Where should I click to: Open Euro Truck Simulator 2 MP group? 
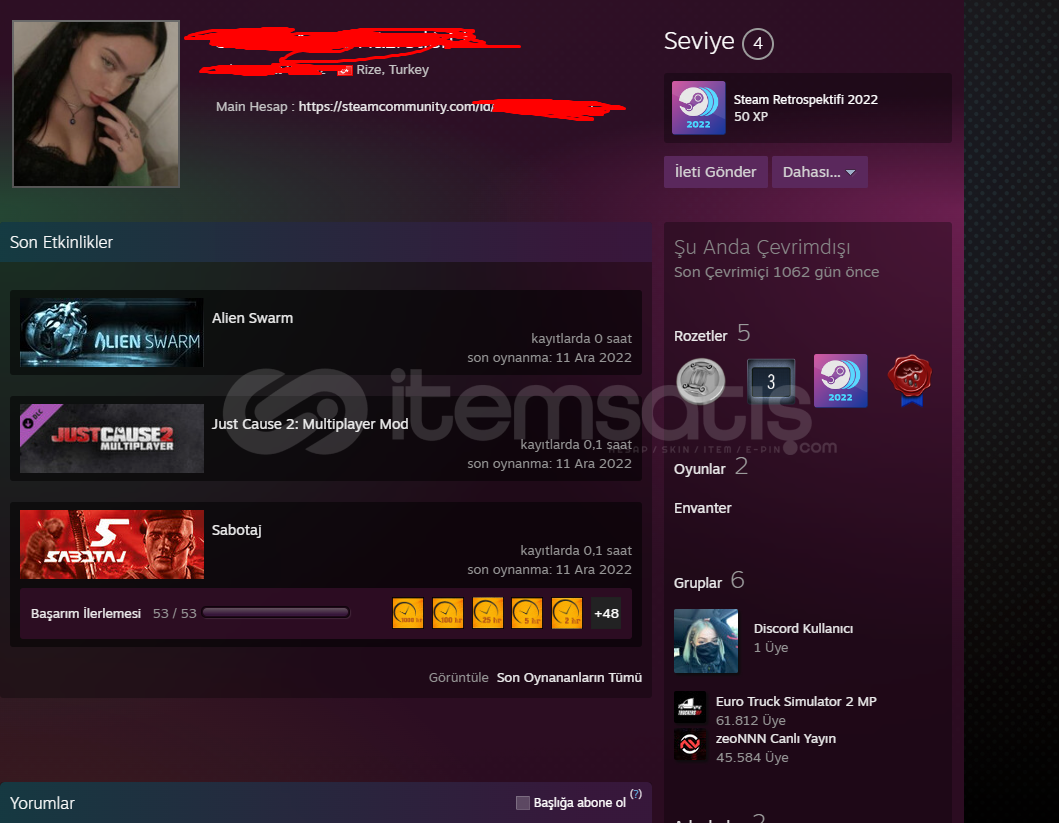pyautogui.click(x=796, y=701)
